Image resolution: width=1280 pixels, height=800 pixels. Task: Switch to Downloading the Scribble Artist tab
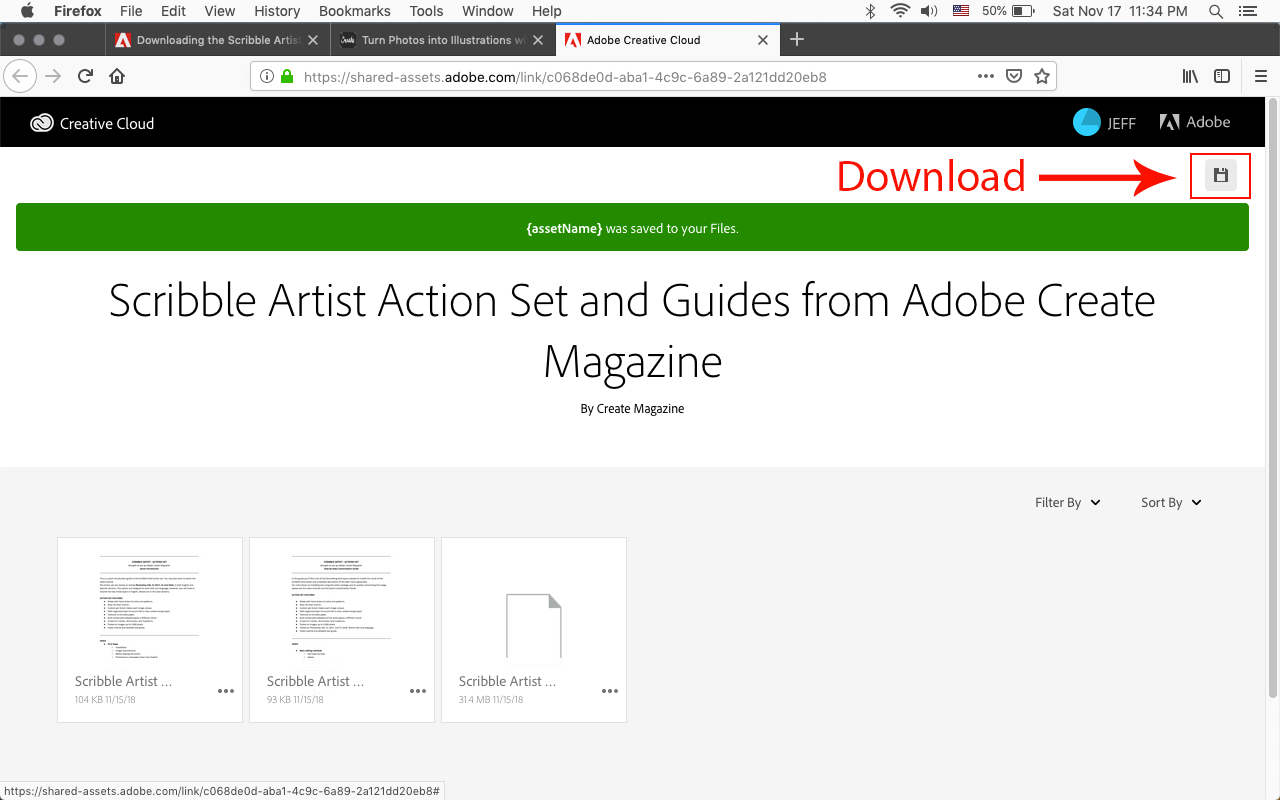coord(216,40)
